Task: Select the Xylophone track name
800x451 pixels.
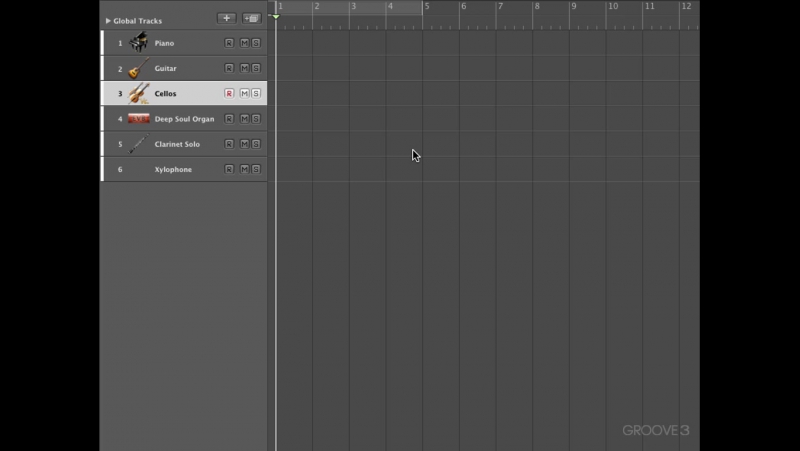Action: tap(172, 170)
